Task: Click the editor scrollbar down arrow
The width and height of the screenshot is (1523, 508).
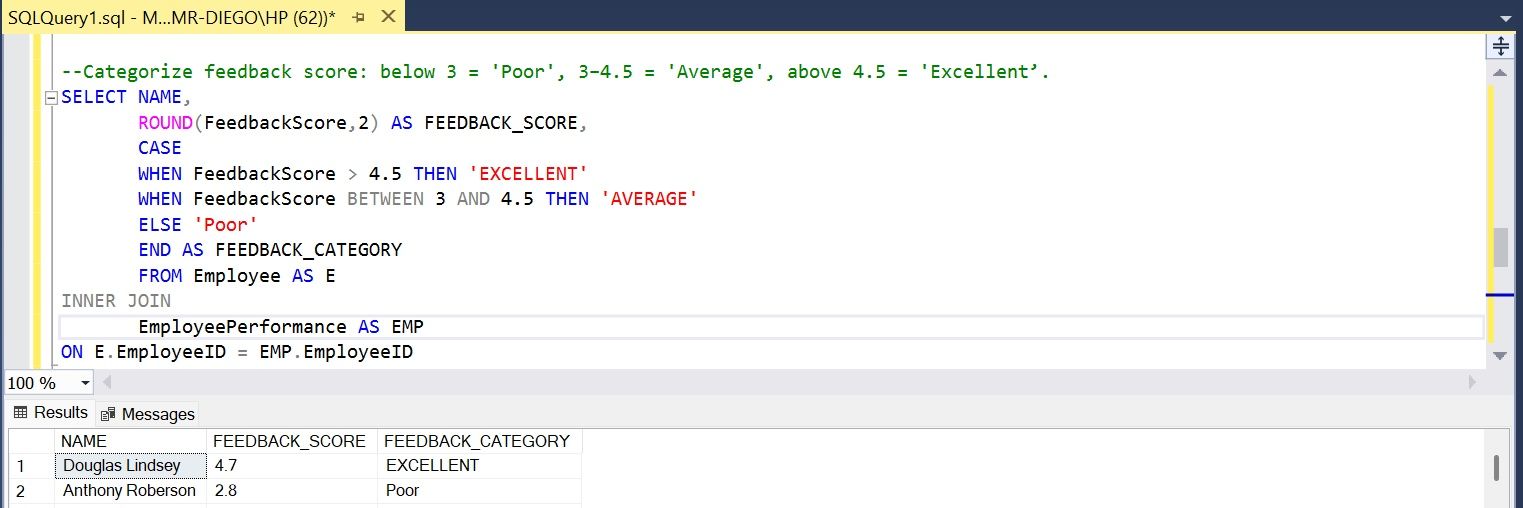Action: coord(1500,356)
